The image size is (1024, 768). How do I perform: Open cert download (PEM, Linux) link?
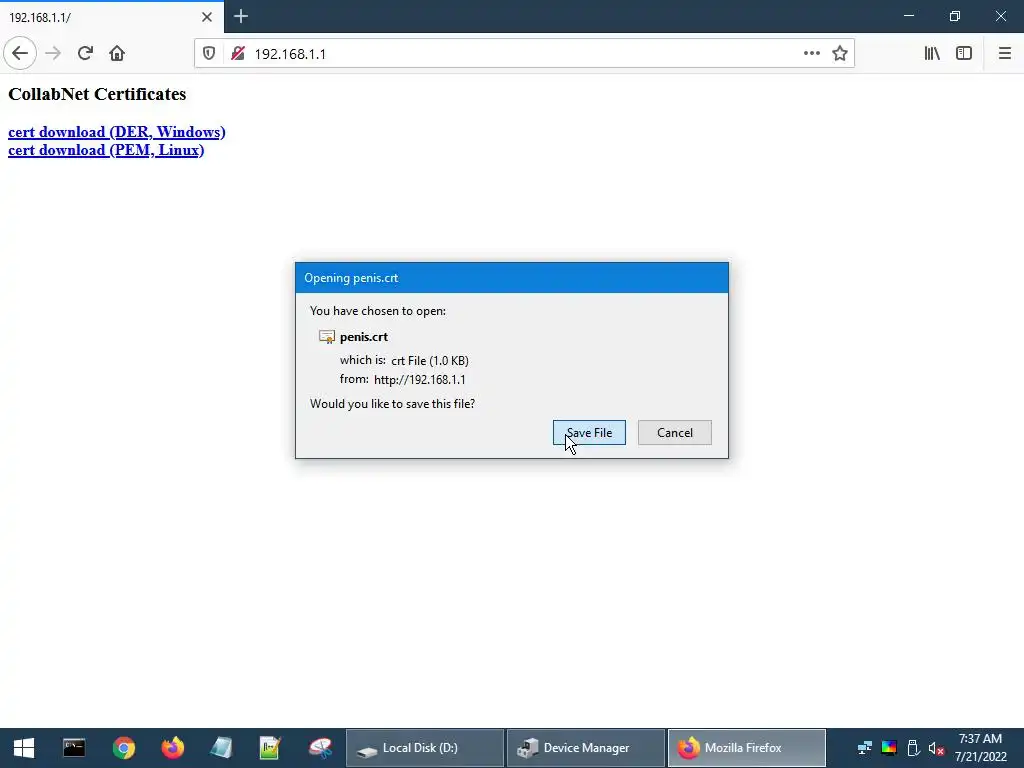point(106,150)
